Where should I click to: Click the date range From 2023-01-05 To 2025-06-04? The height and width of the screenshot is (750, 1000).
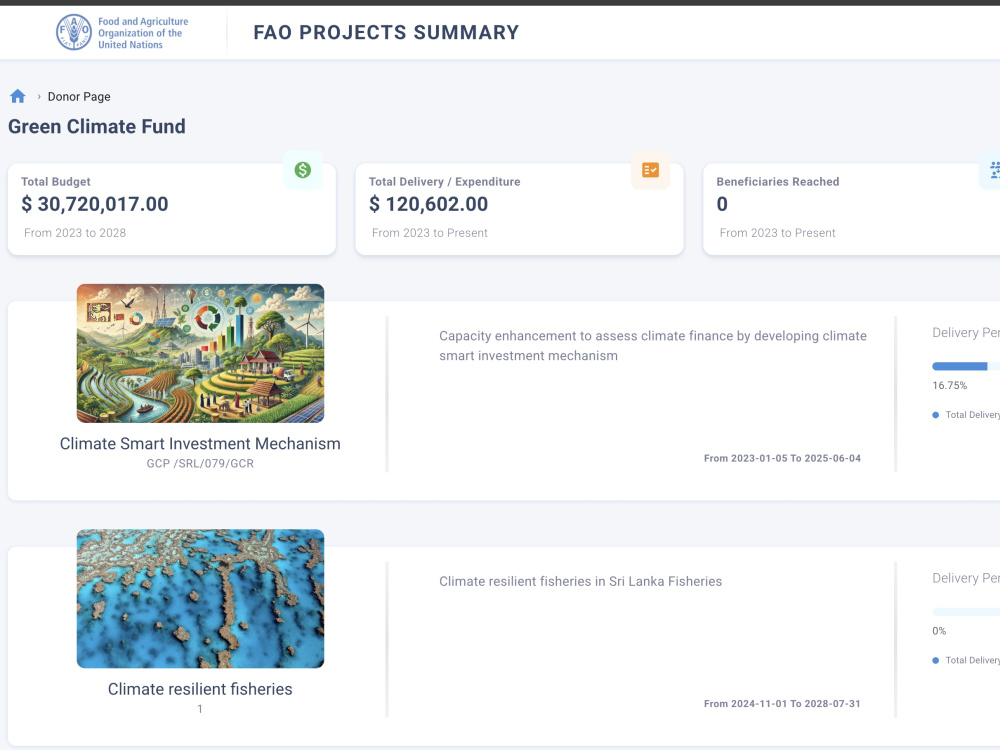(783, 459)
